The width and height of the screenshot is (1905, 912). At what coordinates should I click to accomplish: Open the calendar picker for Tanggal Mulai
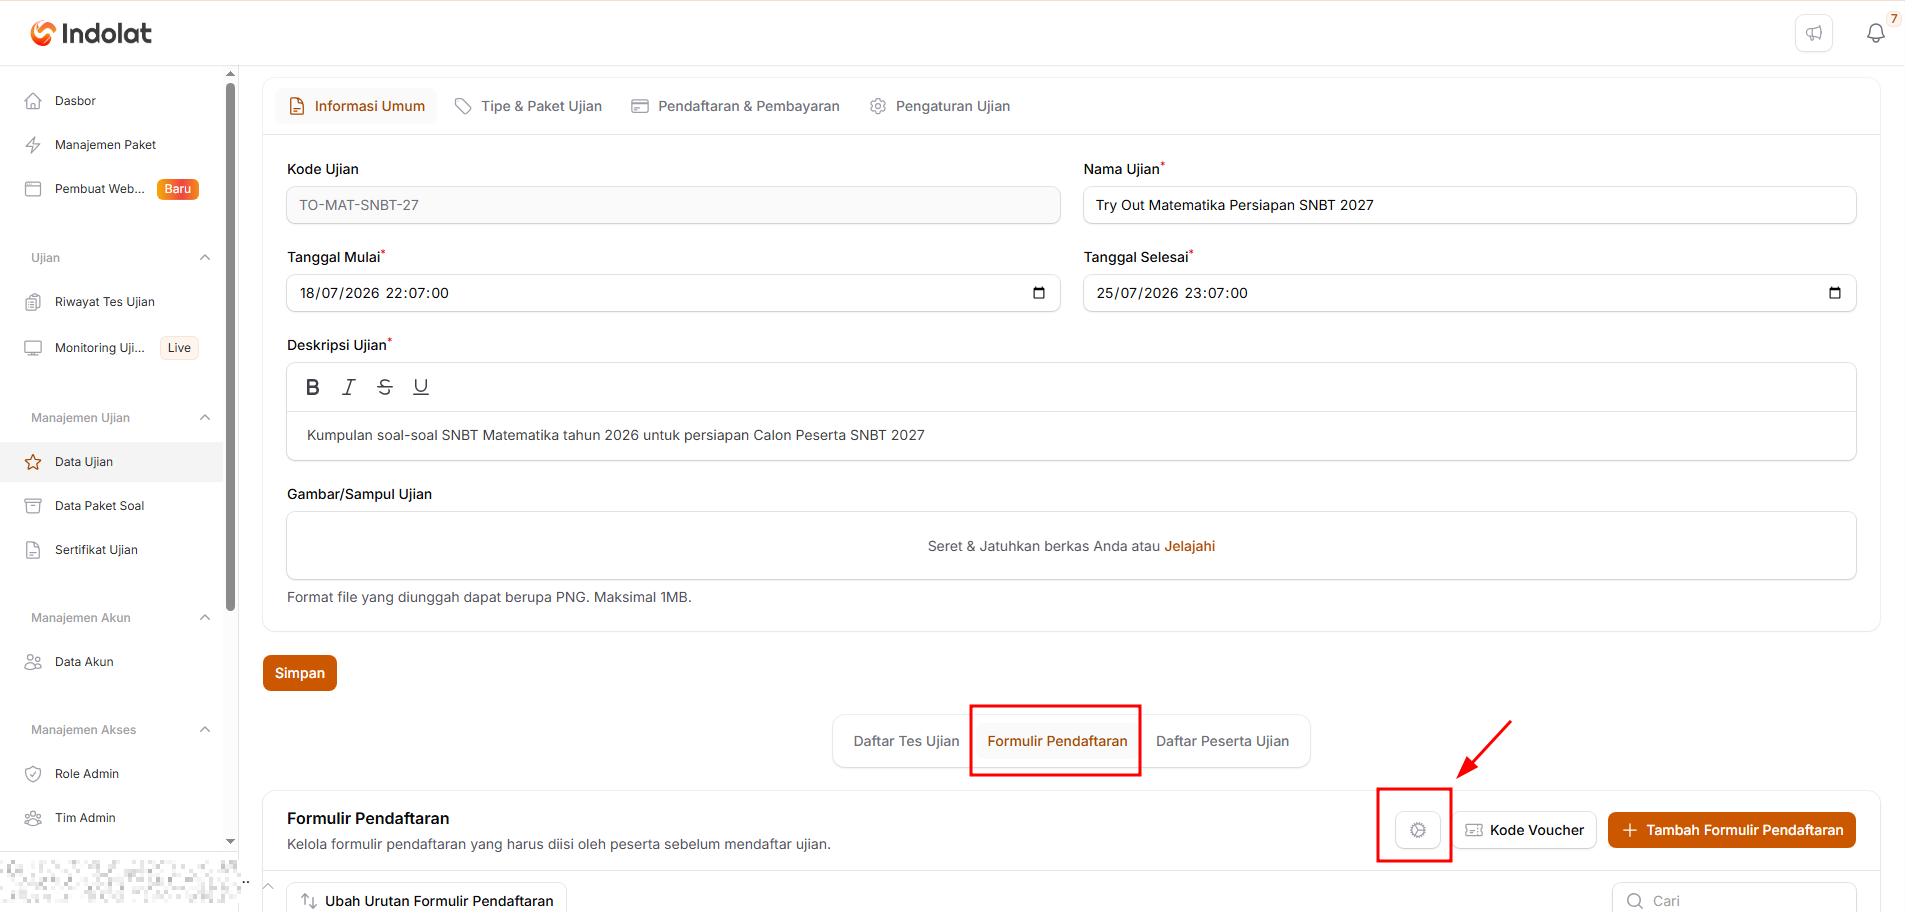pos(1039,293)
